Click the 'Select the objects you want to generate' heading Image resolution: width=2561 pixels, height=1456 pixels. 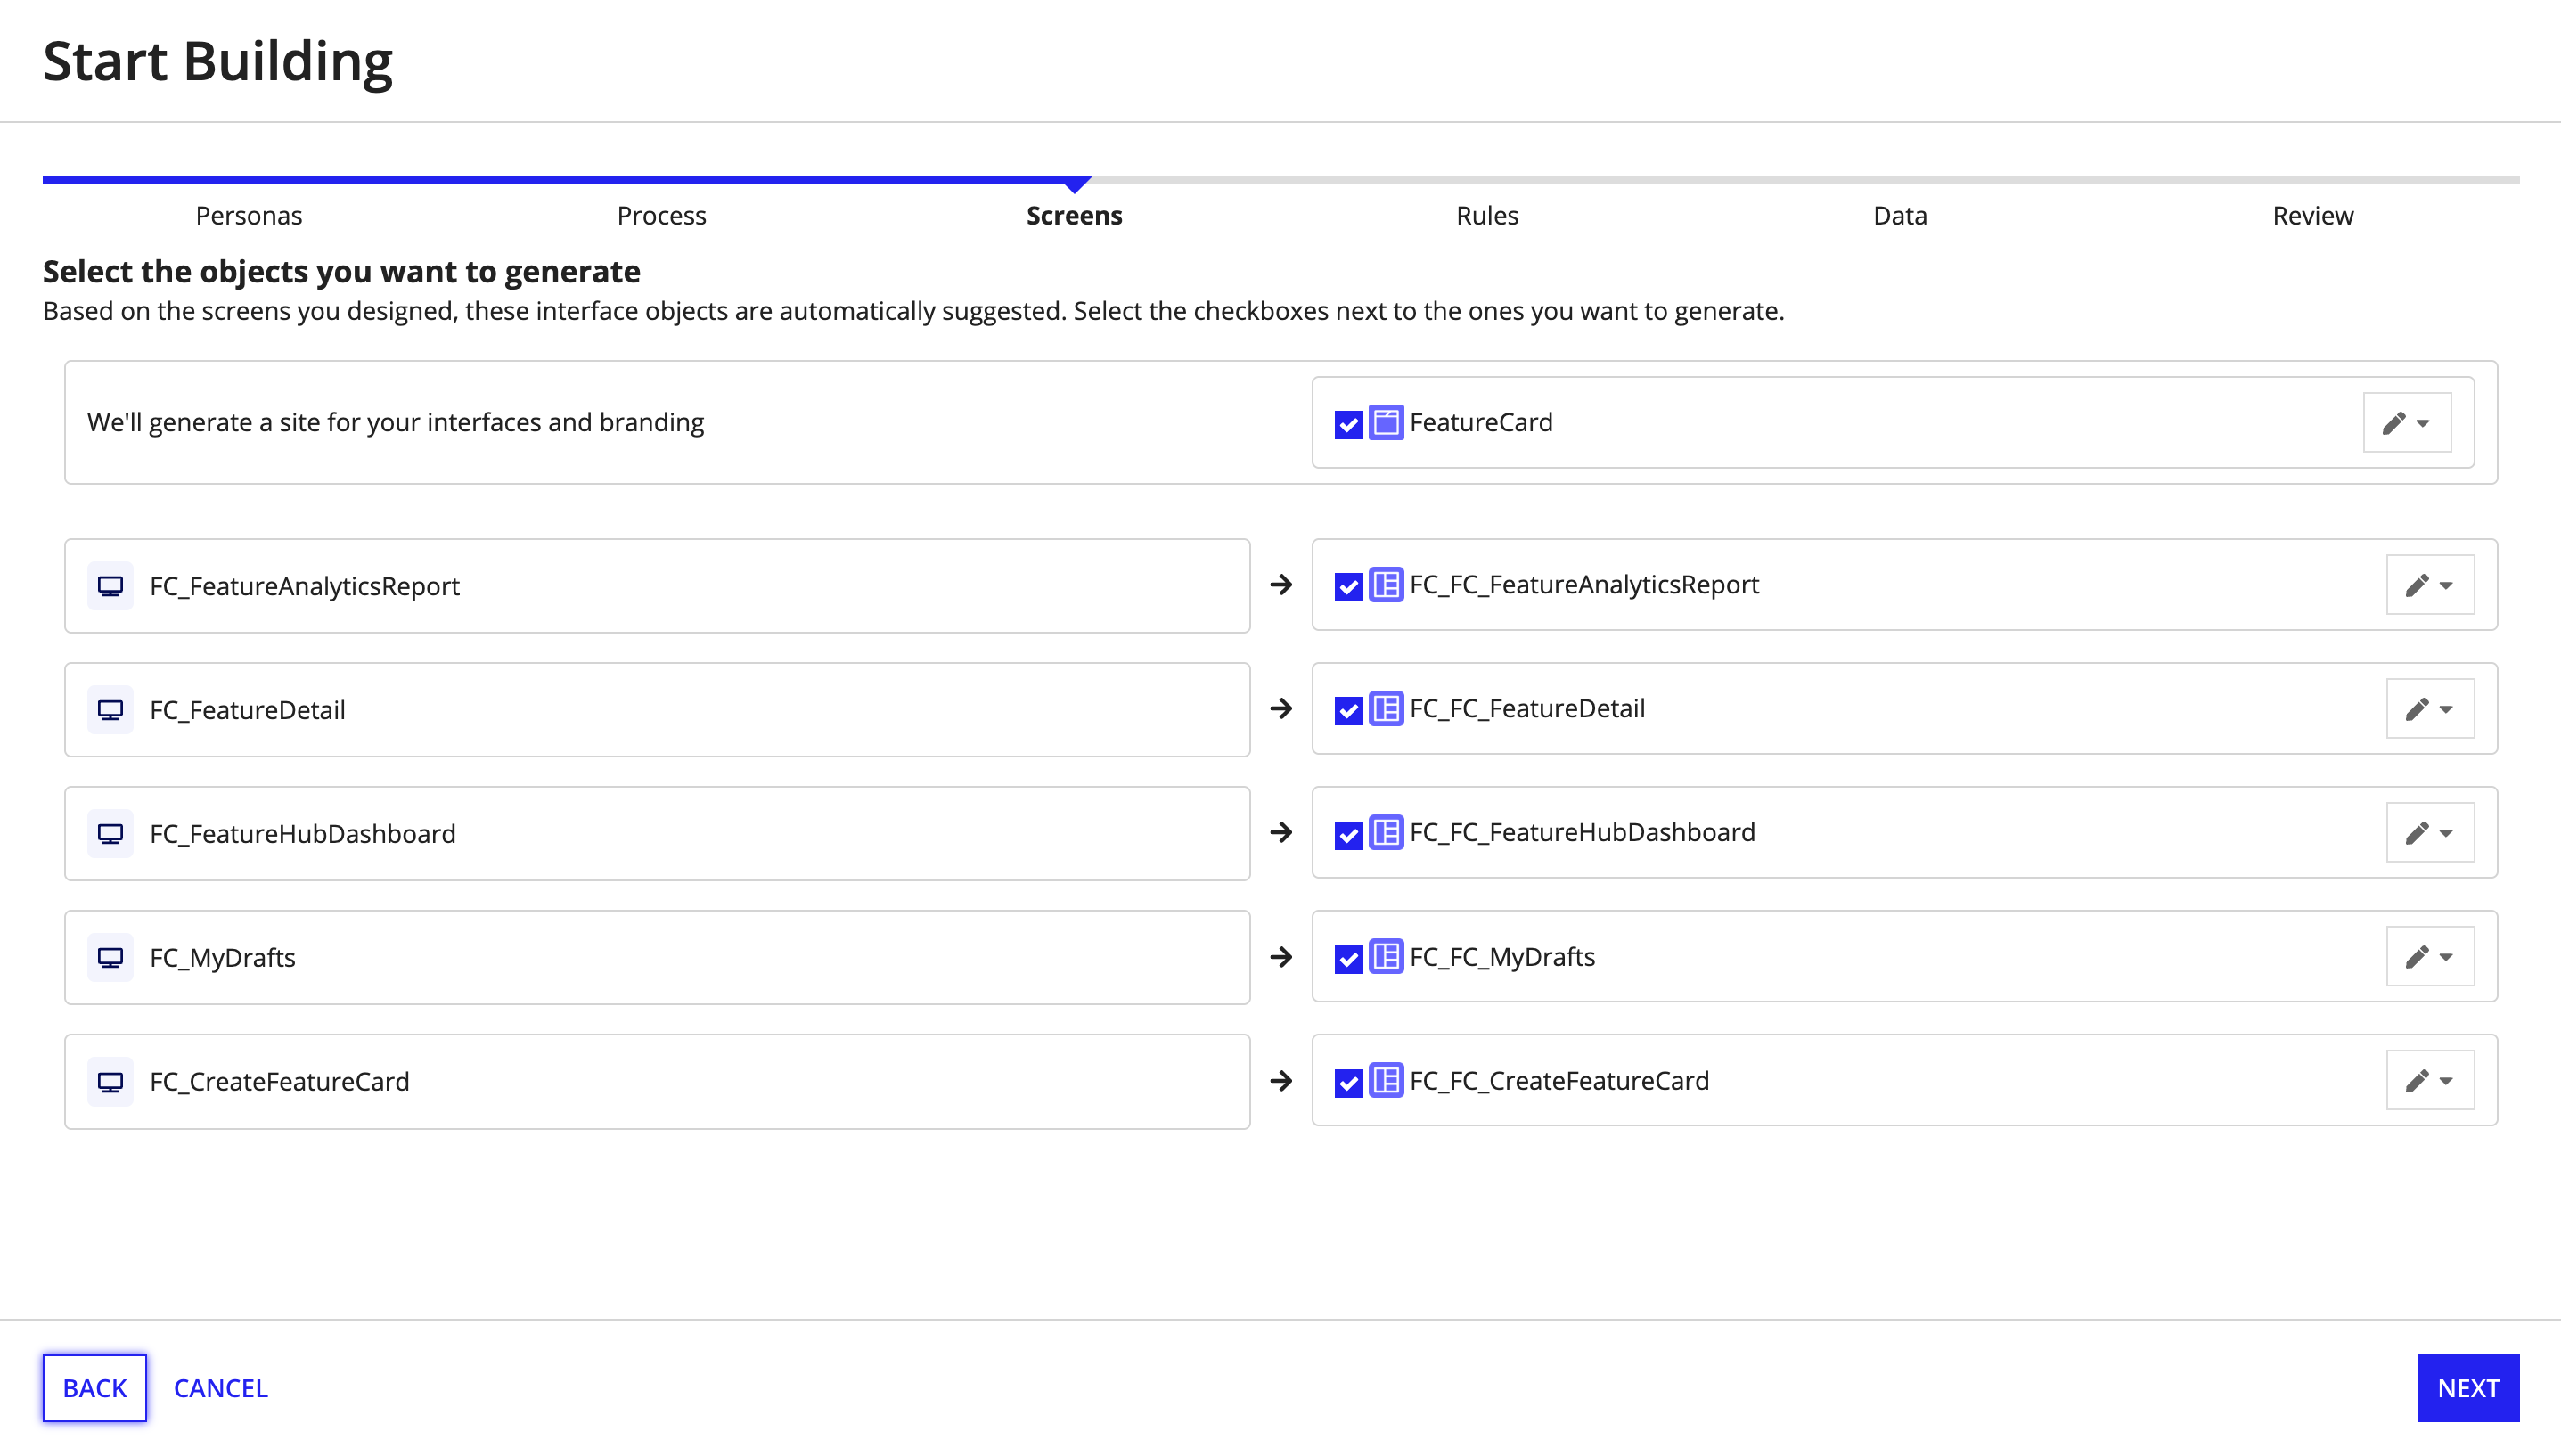pos(342,272)
